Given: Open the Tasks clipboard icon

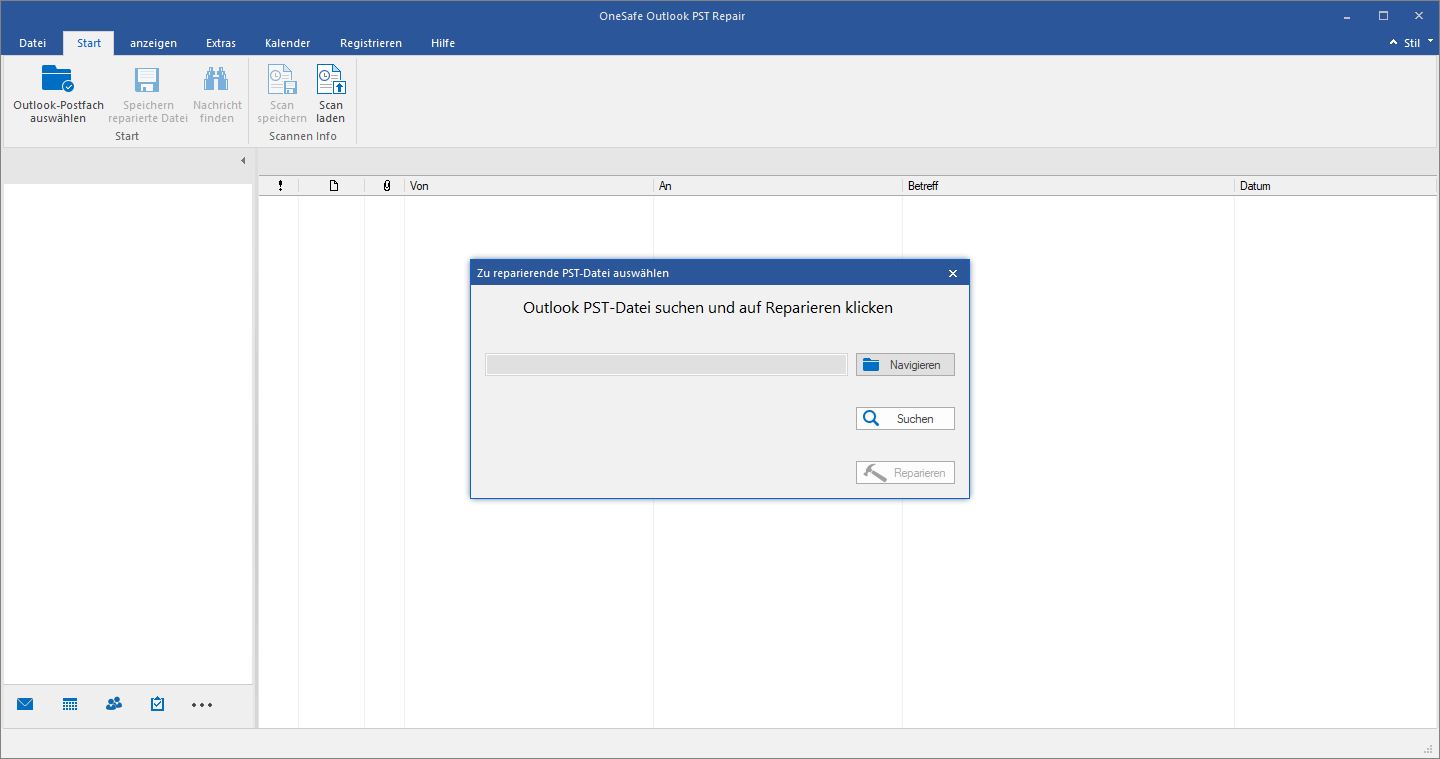Looking at the screenshot, I should 157,704.
